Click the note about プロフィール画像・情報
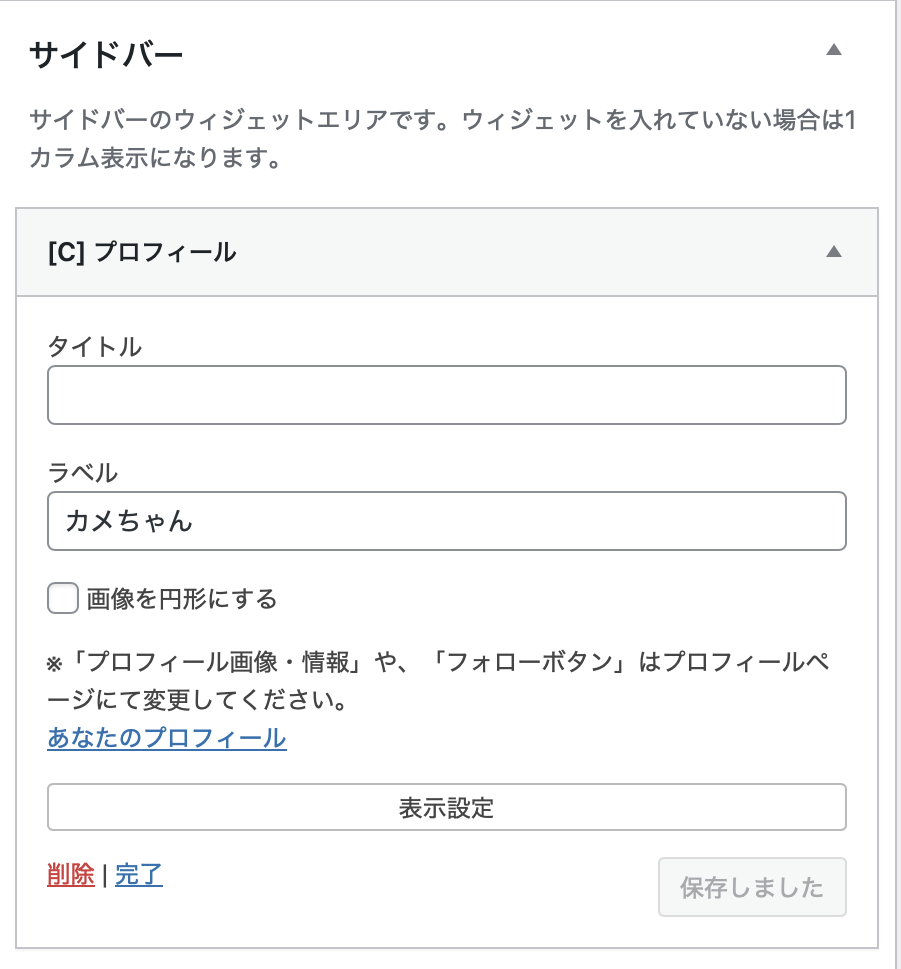The height and width of the screenshot is (969, 901). [x=440, y=681]
